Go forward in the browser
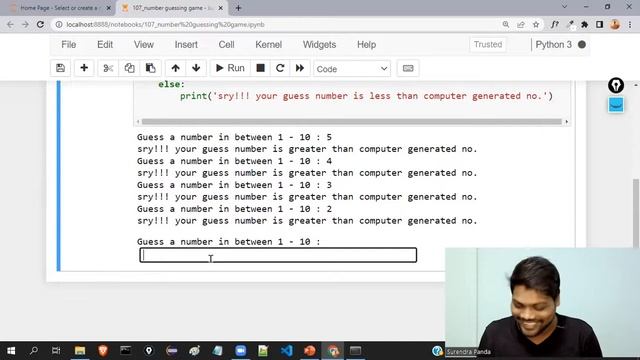This screenshot has width=640, height=360. 25,24
